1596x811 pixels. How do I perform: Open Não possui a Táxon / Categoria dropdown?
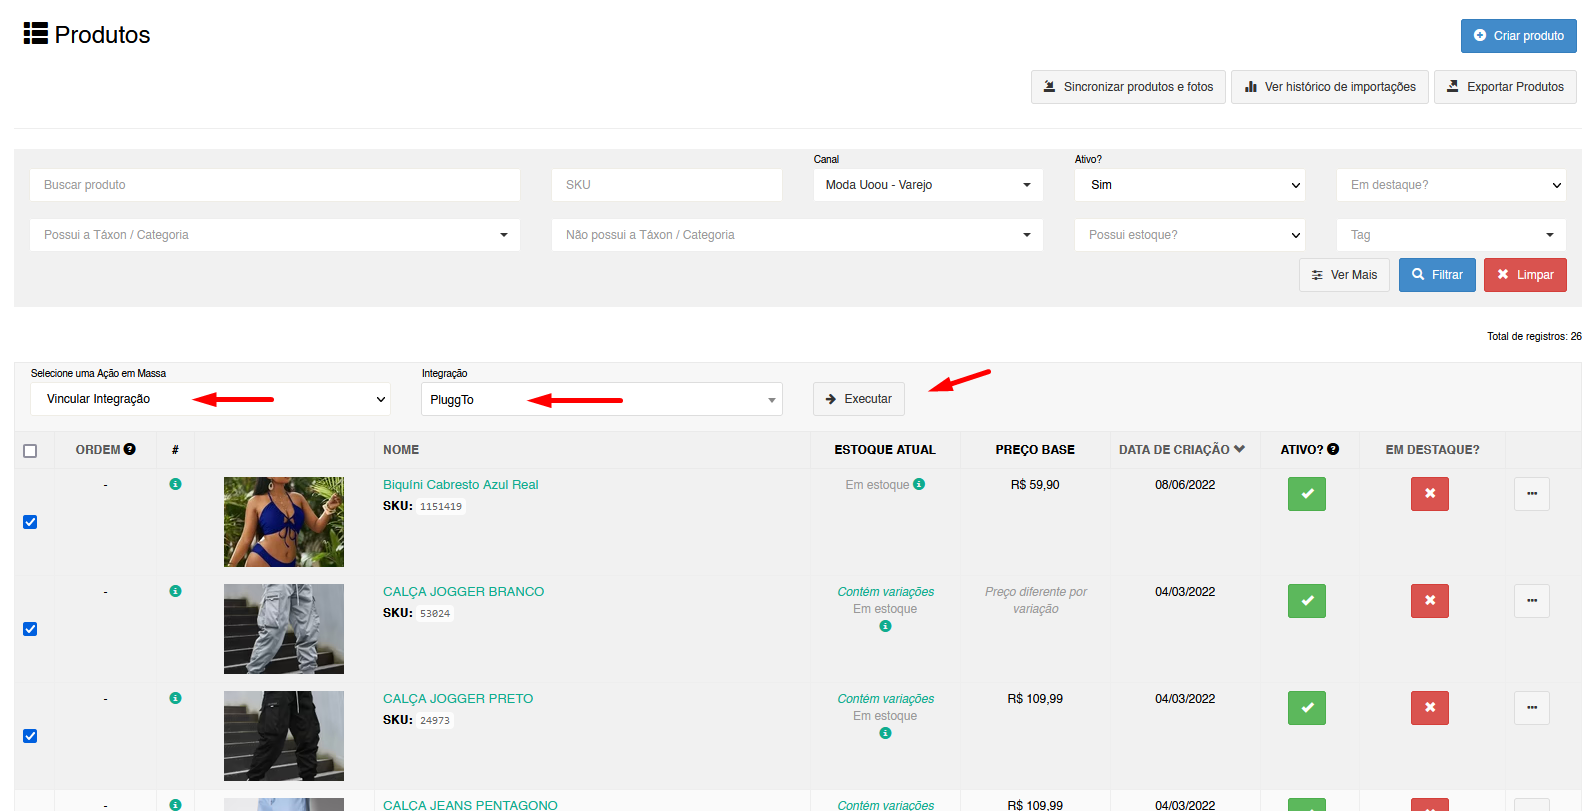coord(797,235)
